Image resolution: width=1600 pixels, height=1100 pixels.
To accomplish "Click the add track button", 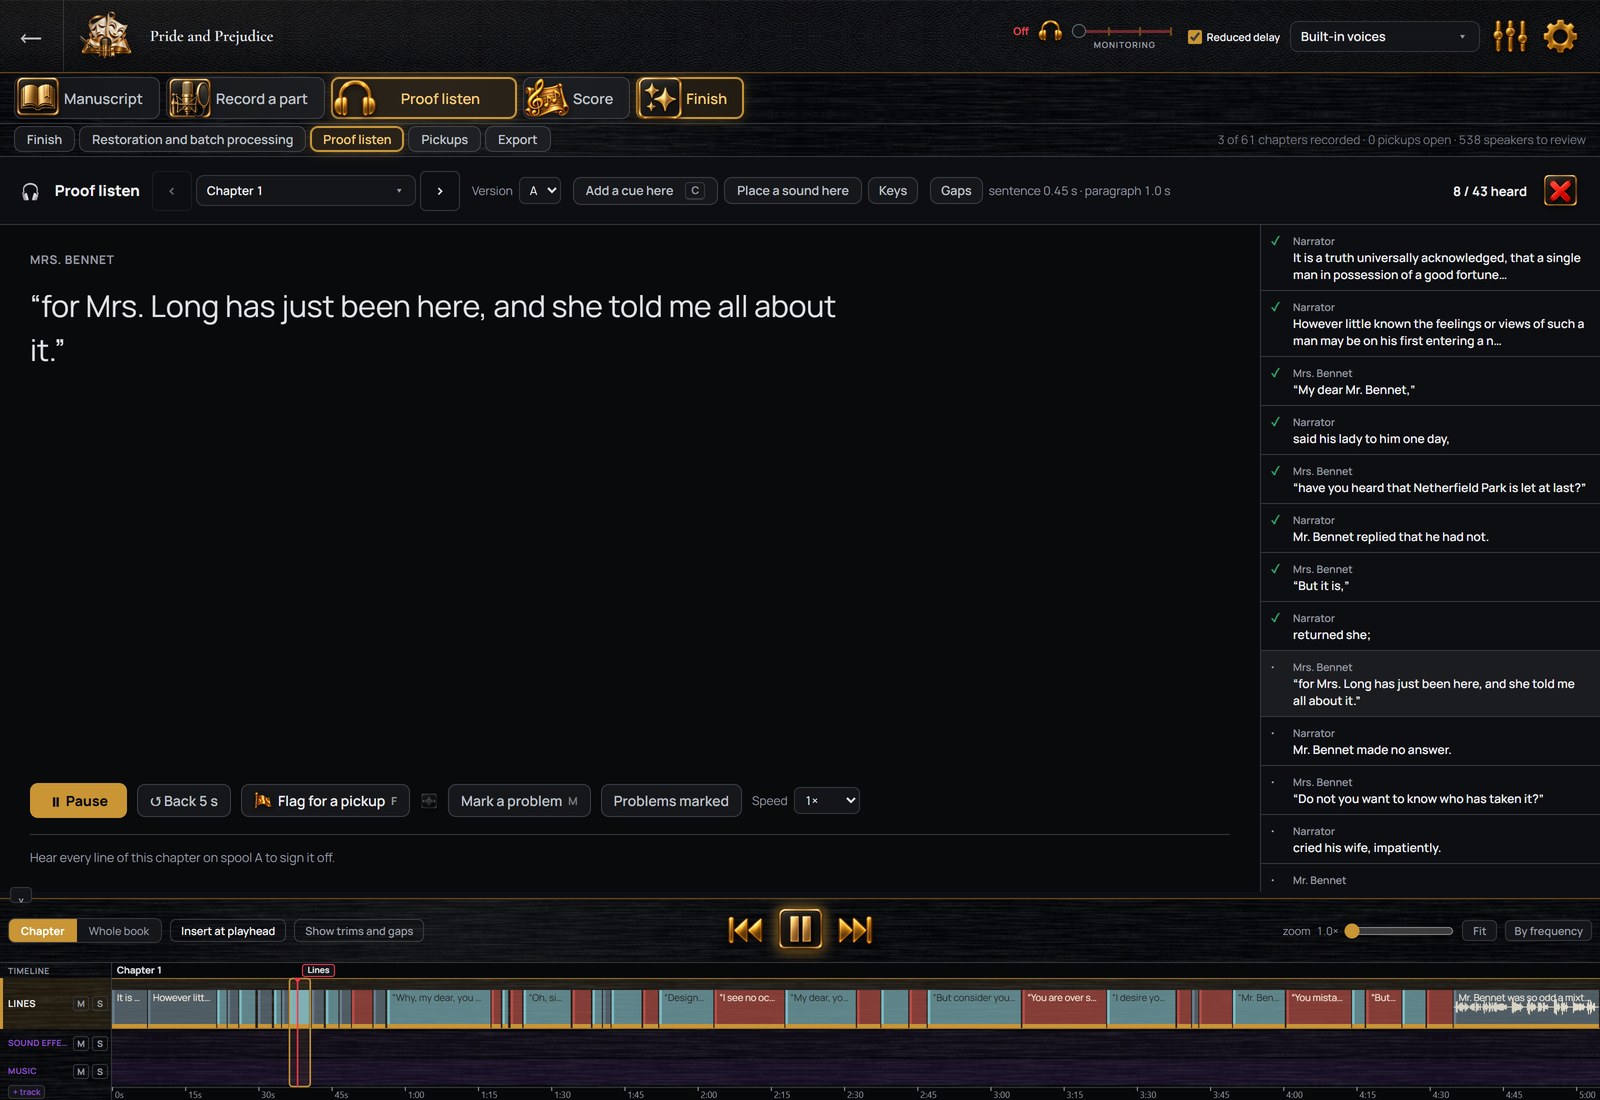I will pyautogui.click(x=27, y=1092).
